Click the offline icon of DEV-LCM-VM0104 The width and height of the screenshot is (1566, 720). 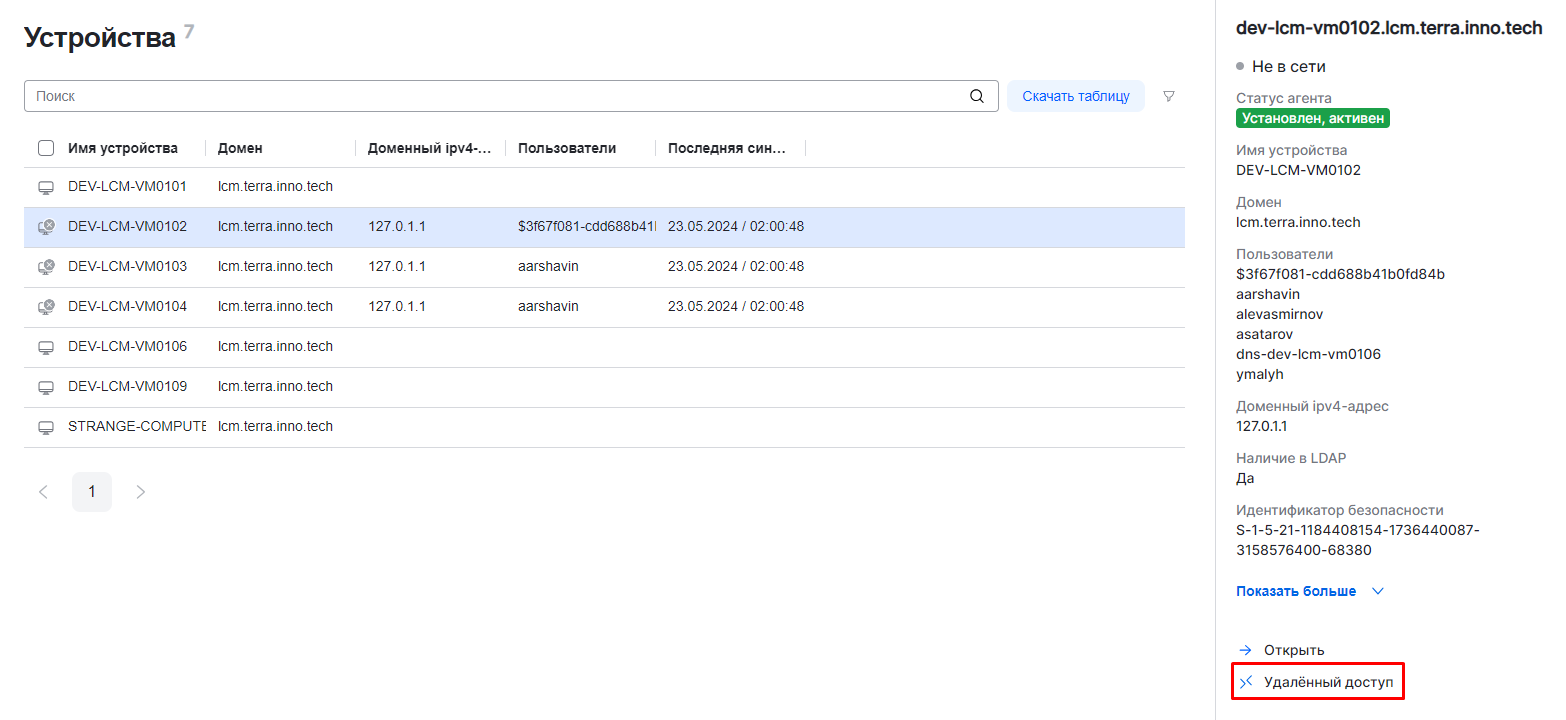point(46,307)
